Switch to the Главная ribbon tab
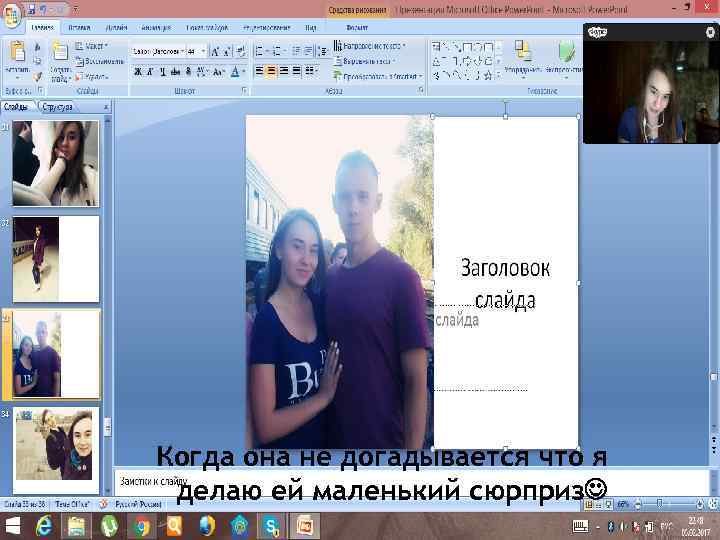The image size is (720, 540). [x=42, y=28]
